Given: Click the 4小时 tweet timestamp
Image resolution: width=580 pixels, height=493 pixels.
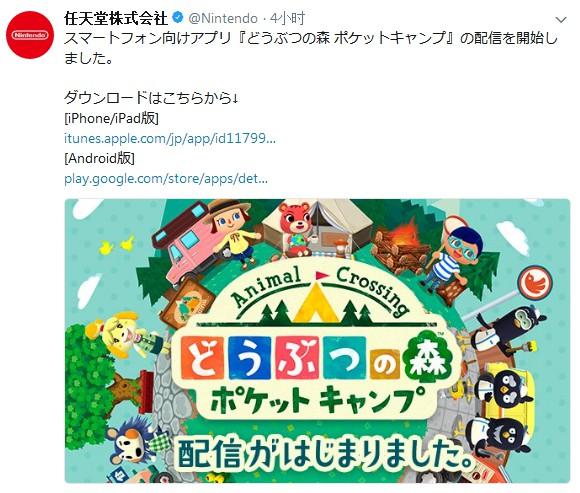Looking at the screenshot, I should 287,18.
